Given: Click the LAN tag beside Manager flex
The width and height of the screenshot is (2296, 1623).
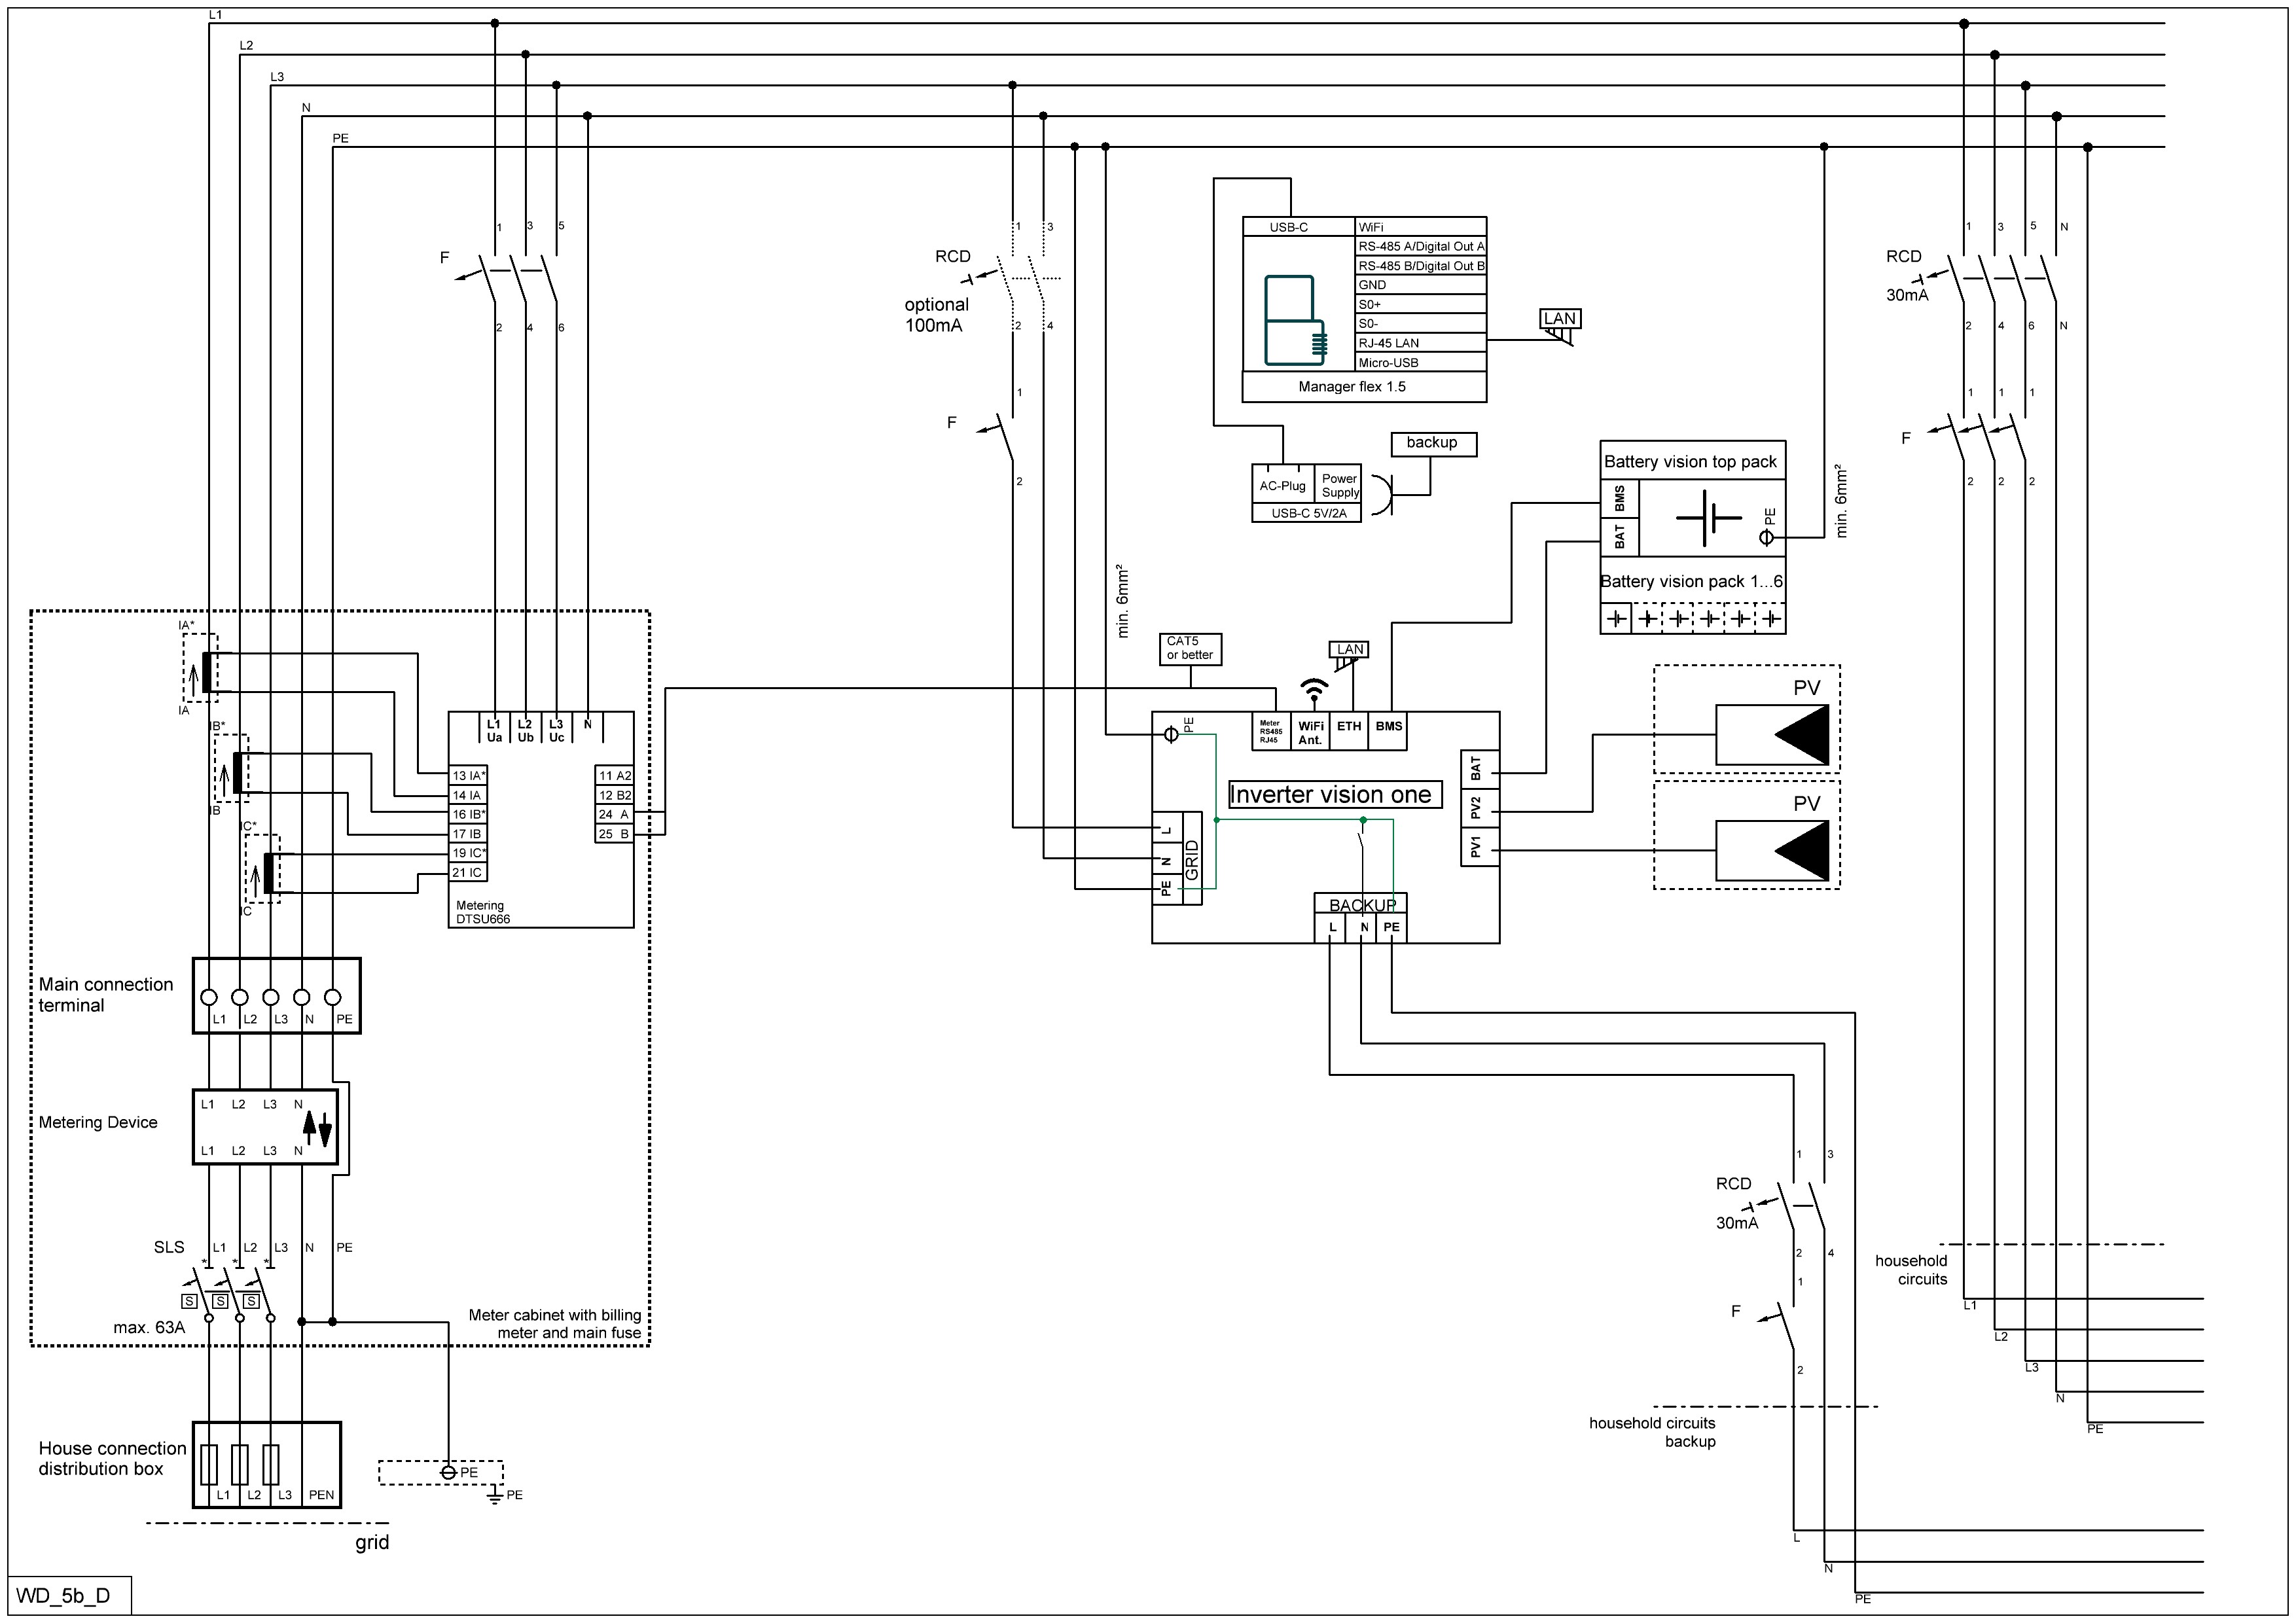Looking at the screenshot, I should click(1559, 319).
